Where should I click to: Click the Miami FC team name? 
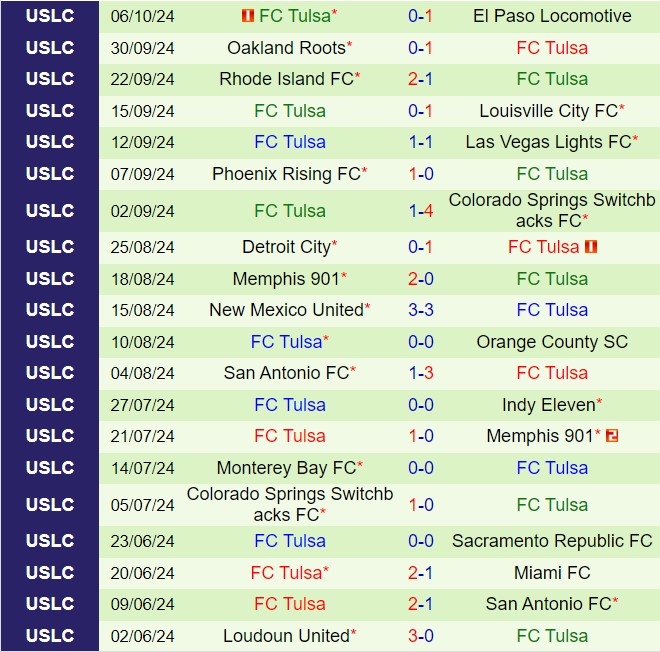click(x=552, y=573)
